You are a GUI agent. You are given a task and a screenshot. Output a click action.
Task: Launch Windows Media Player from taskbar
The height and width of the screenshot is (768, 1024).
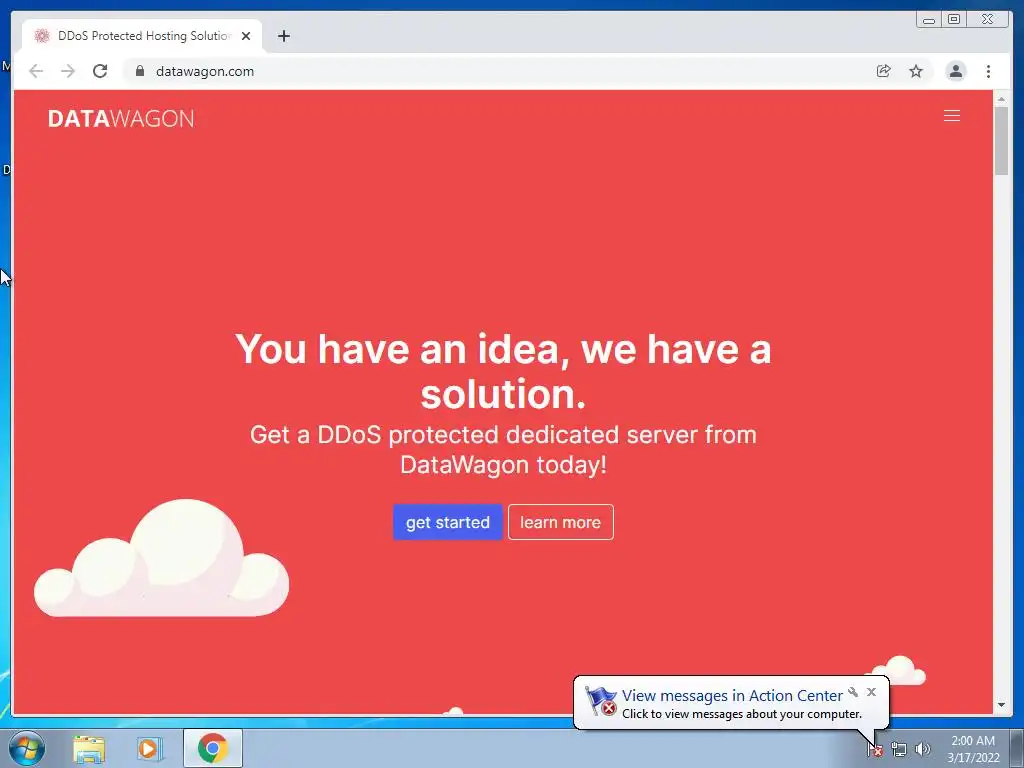pos(150,748)
